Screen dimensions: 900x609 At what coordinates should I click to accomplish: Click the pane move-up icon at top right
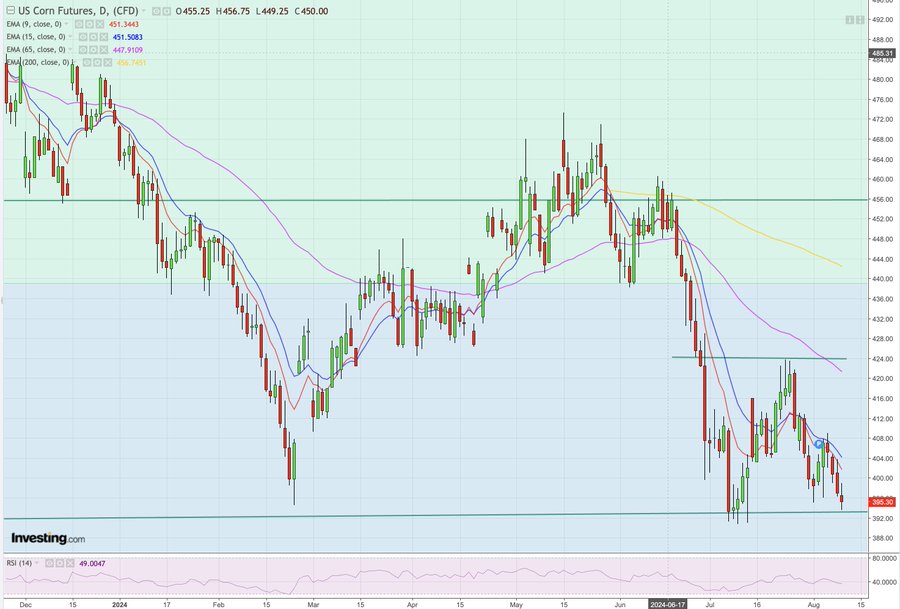tap(849, 20)
